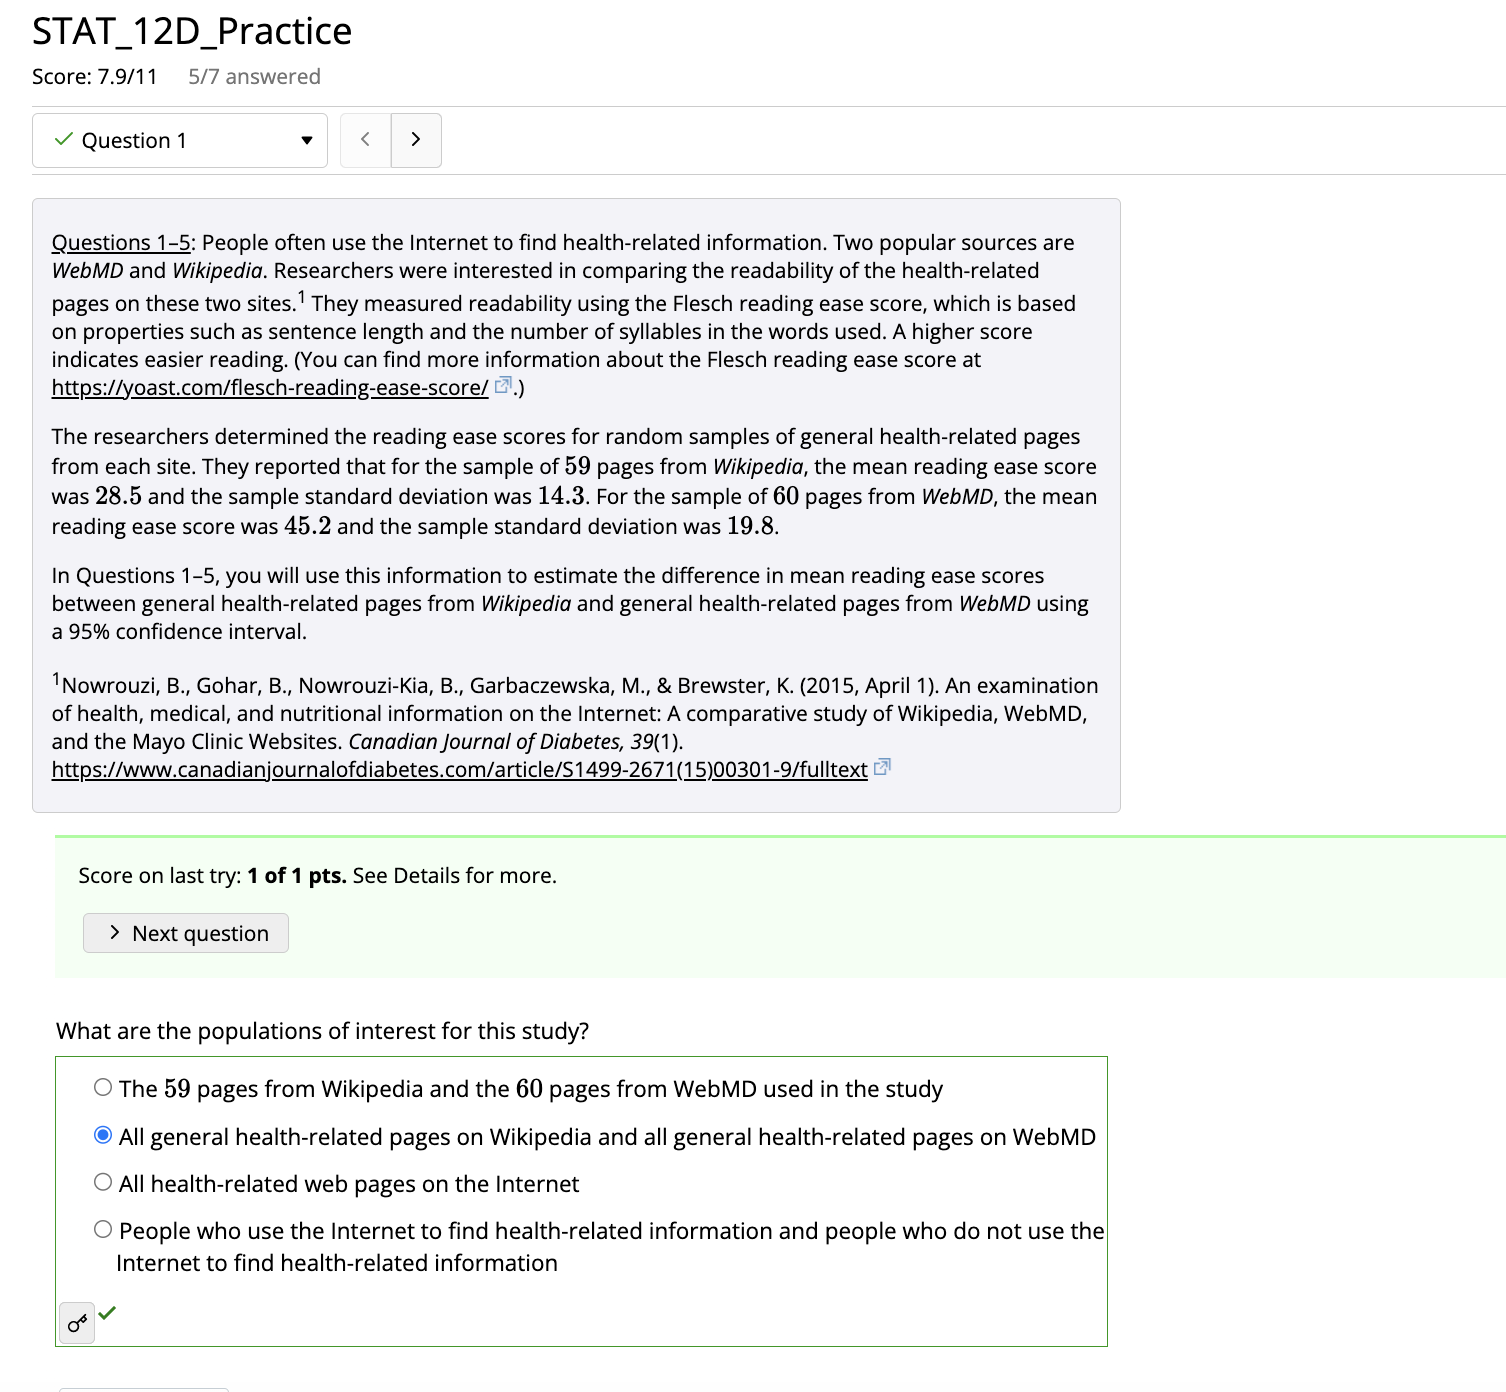Click the green checkmark inside the Question 1 selector

(62, 140)
